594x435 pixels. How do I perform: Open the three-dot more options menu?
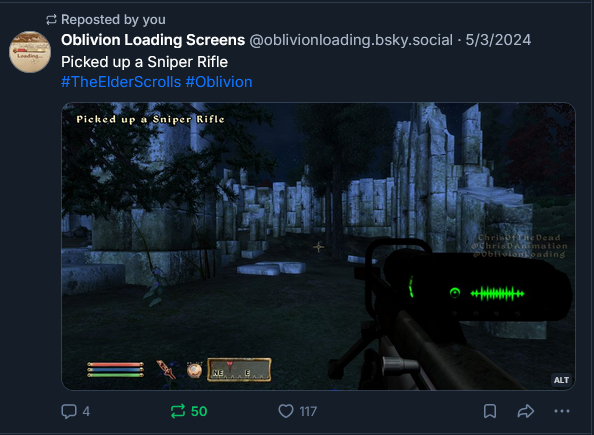click(x=562, y=411)
